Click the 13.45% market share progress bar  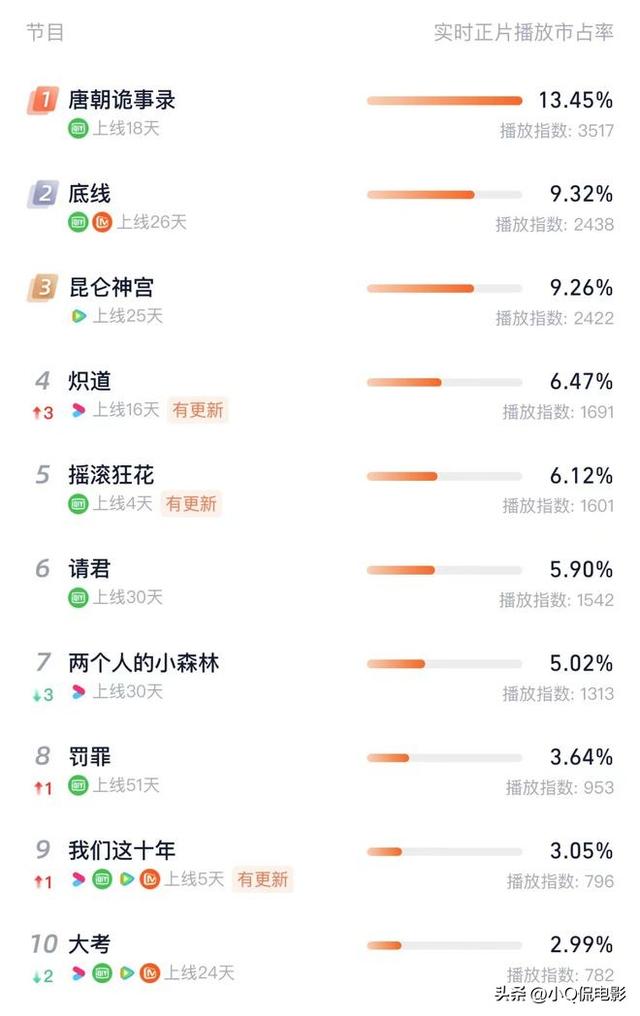[x=444, y=100]
